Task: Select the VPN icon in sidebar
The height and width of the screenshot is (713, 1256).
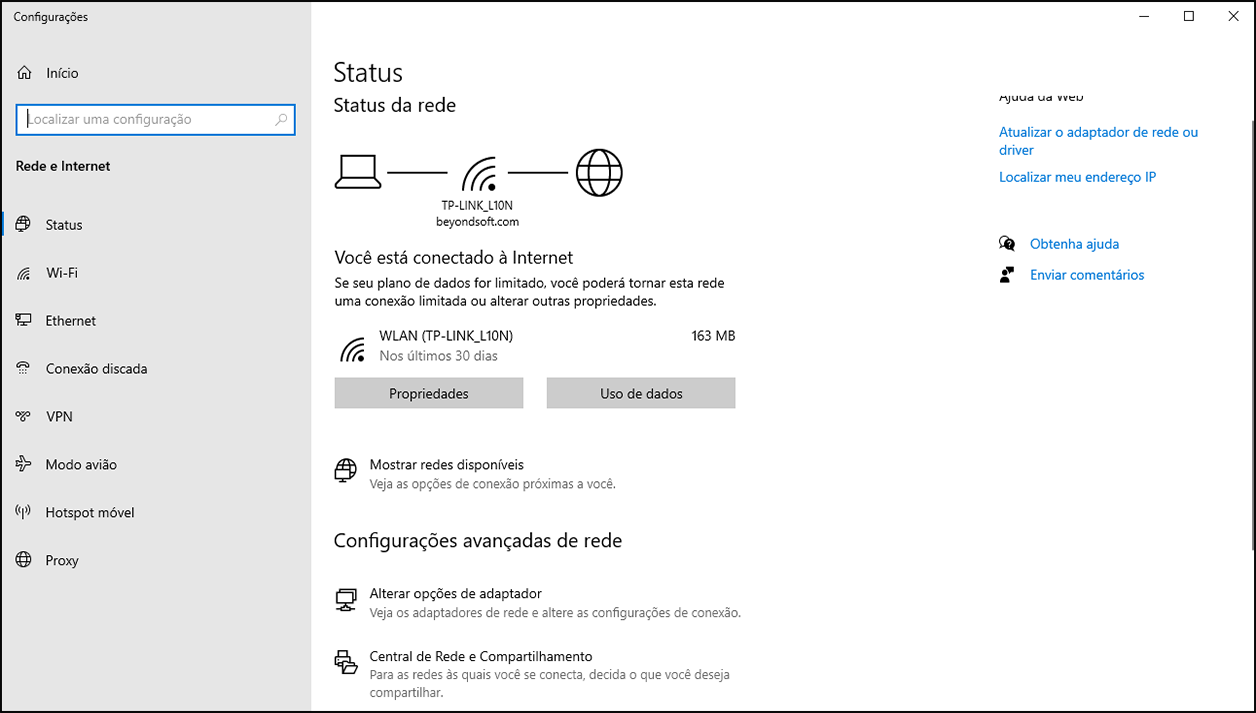Action: [24, 417]
